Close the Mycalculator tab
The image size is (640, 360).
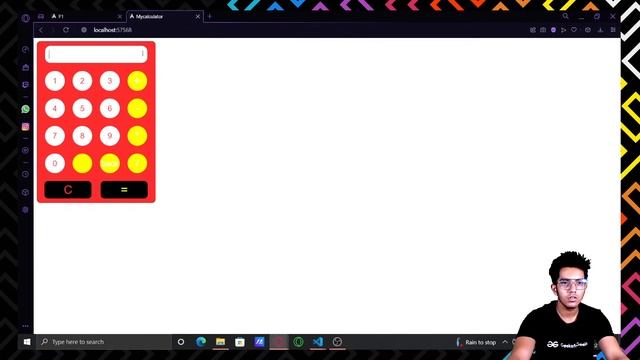pyautogui.click(x=198, y=16)
